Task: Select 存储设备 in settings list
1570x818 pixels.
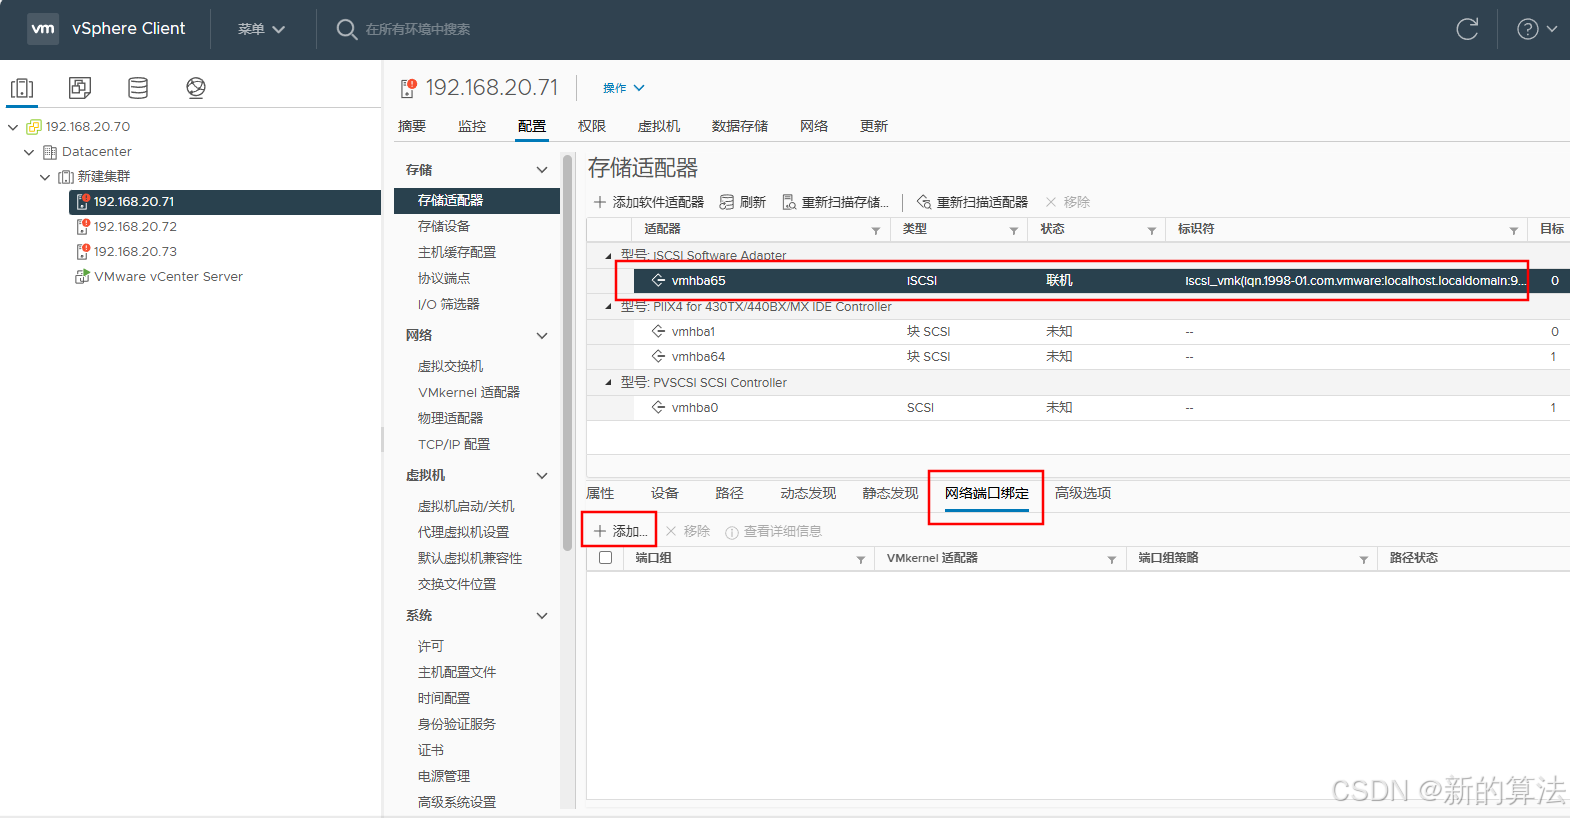Action: point(444,226)
